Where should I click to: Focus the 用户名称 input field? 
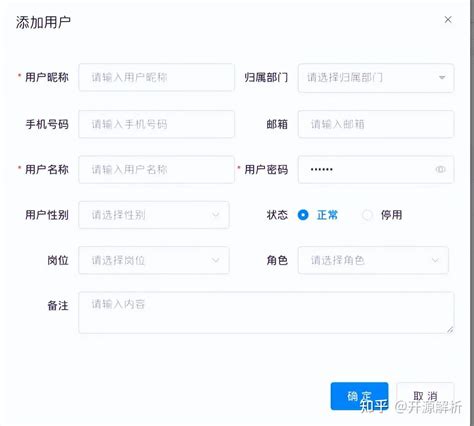pos(156,170)
